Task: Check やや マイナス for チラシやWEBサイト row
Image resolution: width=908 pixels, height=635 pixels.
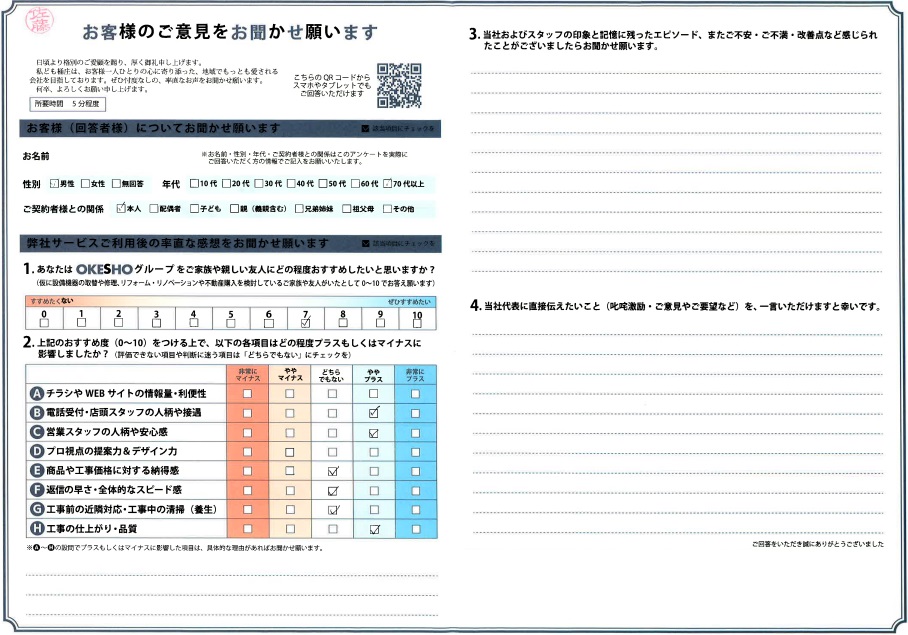Action: coord(290,393)
